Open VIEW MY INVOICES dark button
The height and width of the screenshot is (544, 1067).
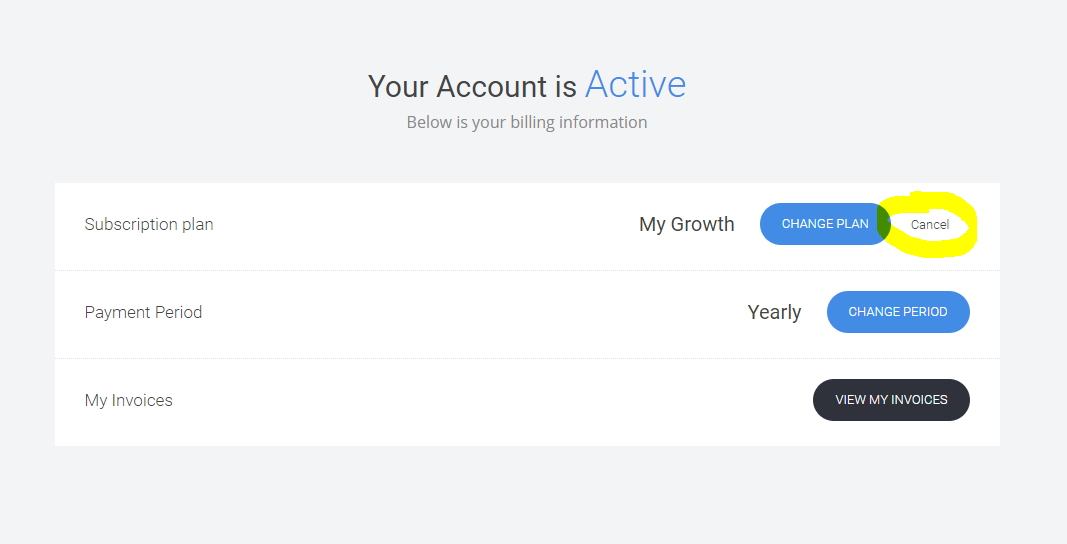891,400
